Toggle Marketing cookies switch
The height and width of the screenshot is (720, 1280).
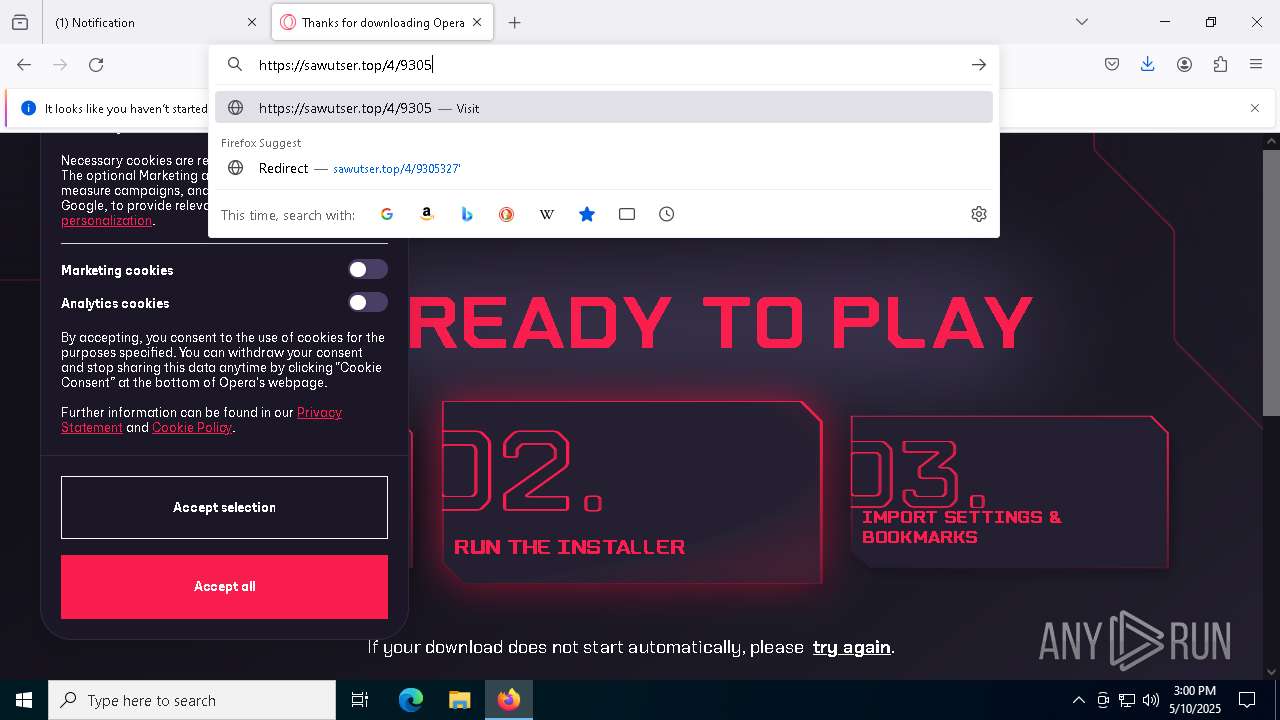tap(368, 270)
